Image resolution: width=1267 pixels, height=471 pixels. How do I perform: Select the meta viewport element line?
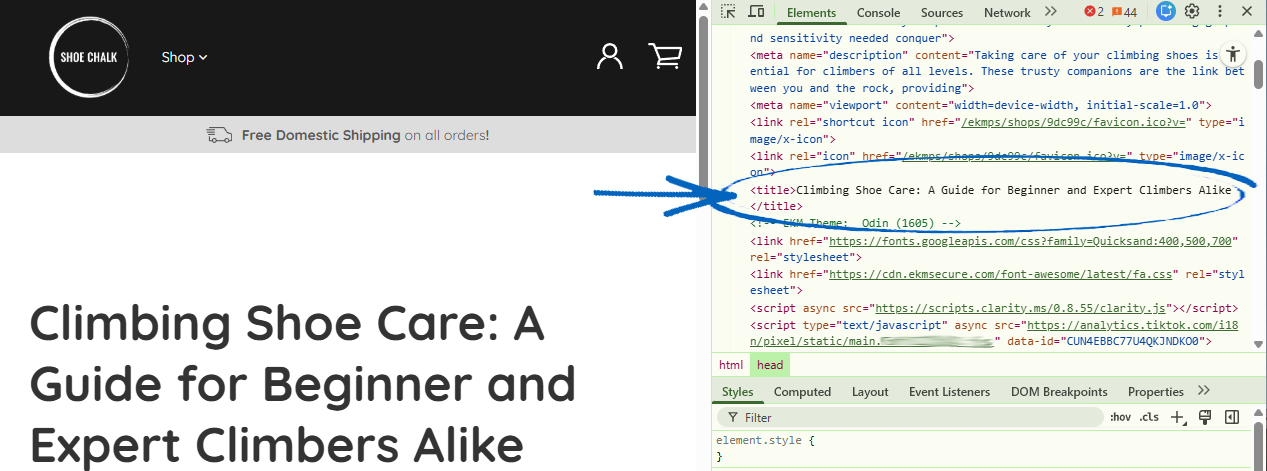[980, 105]
